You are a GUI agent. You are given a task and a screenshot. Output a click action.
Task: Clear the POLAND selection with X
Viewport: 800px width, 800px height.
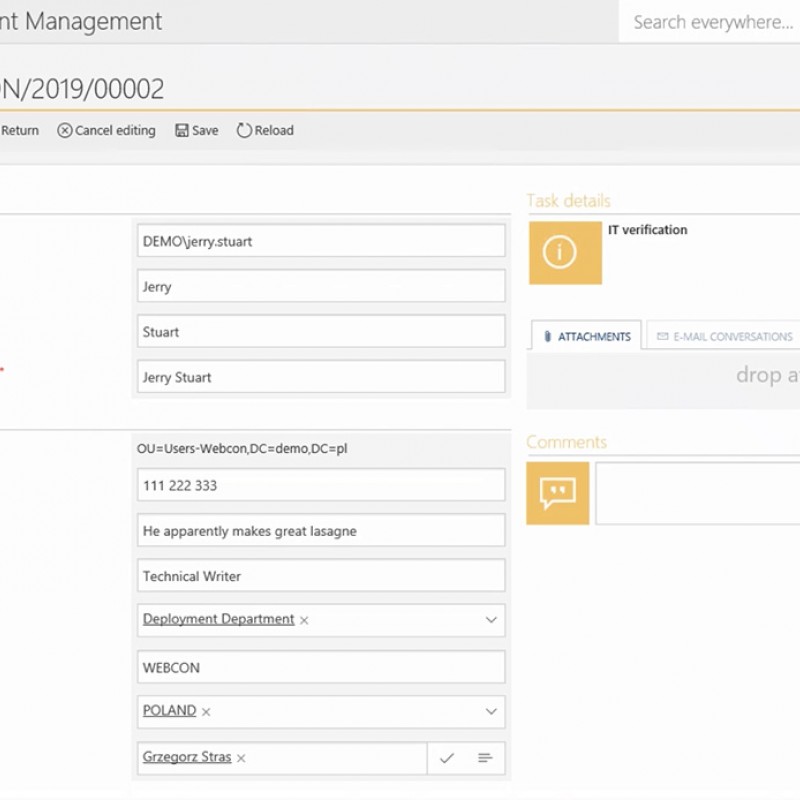tap(206, 712)
